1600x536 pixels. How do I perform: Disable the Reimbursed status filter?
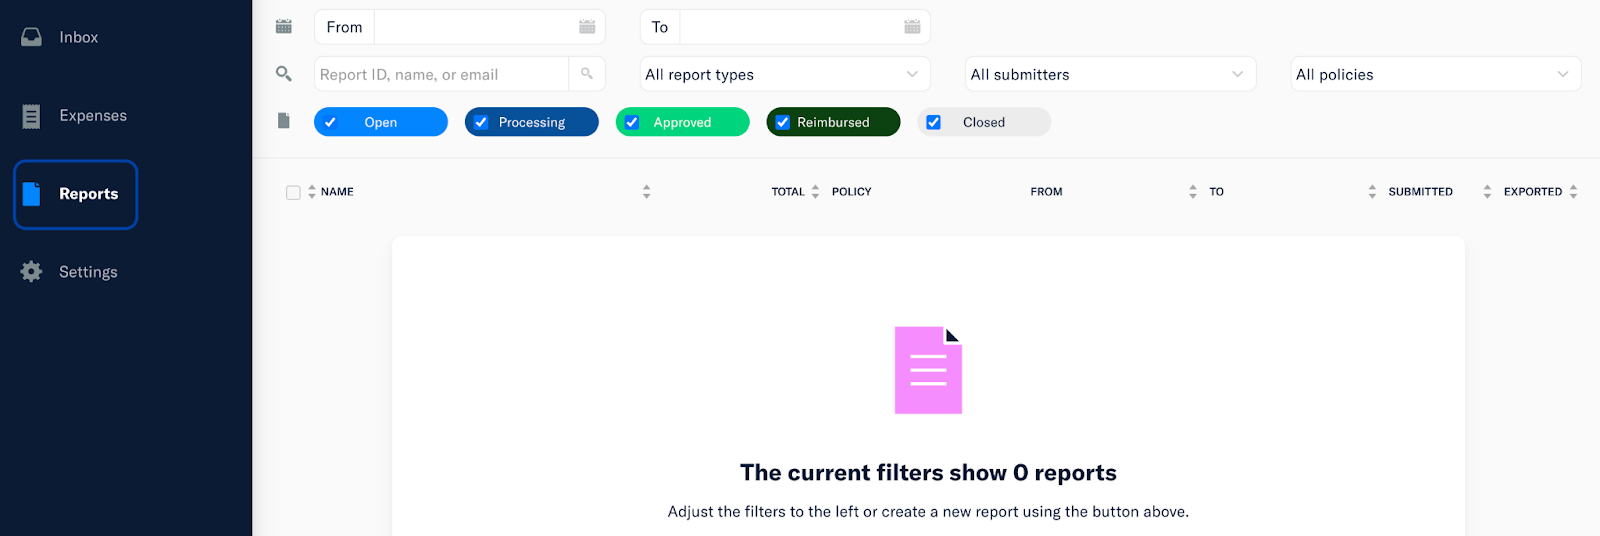click(783, 122)
